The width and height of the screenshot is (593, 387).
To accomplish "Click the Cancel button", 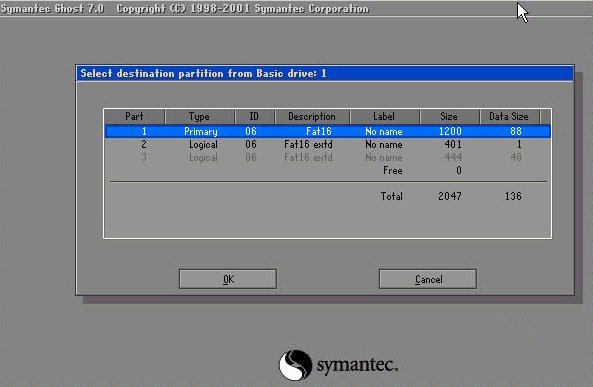I will pyautogui.click(x=428, y=279).
